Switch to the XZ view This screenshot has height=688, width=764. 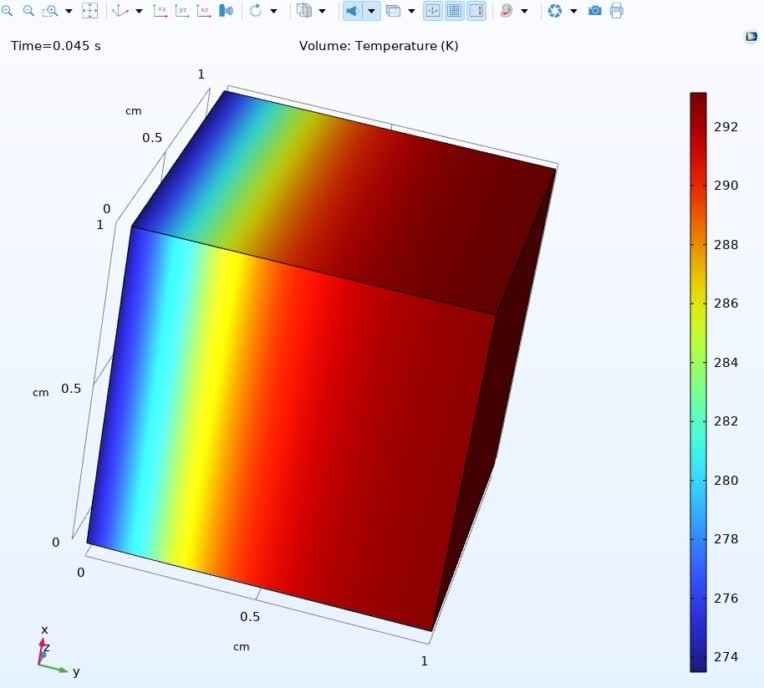click(x=204, y=10)
